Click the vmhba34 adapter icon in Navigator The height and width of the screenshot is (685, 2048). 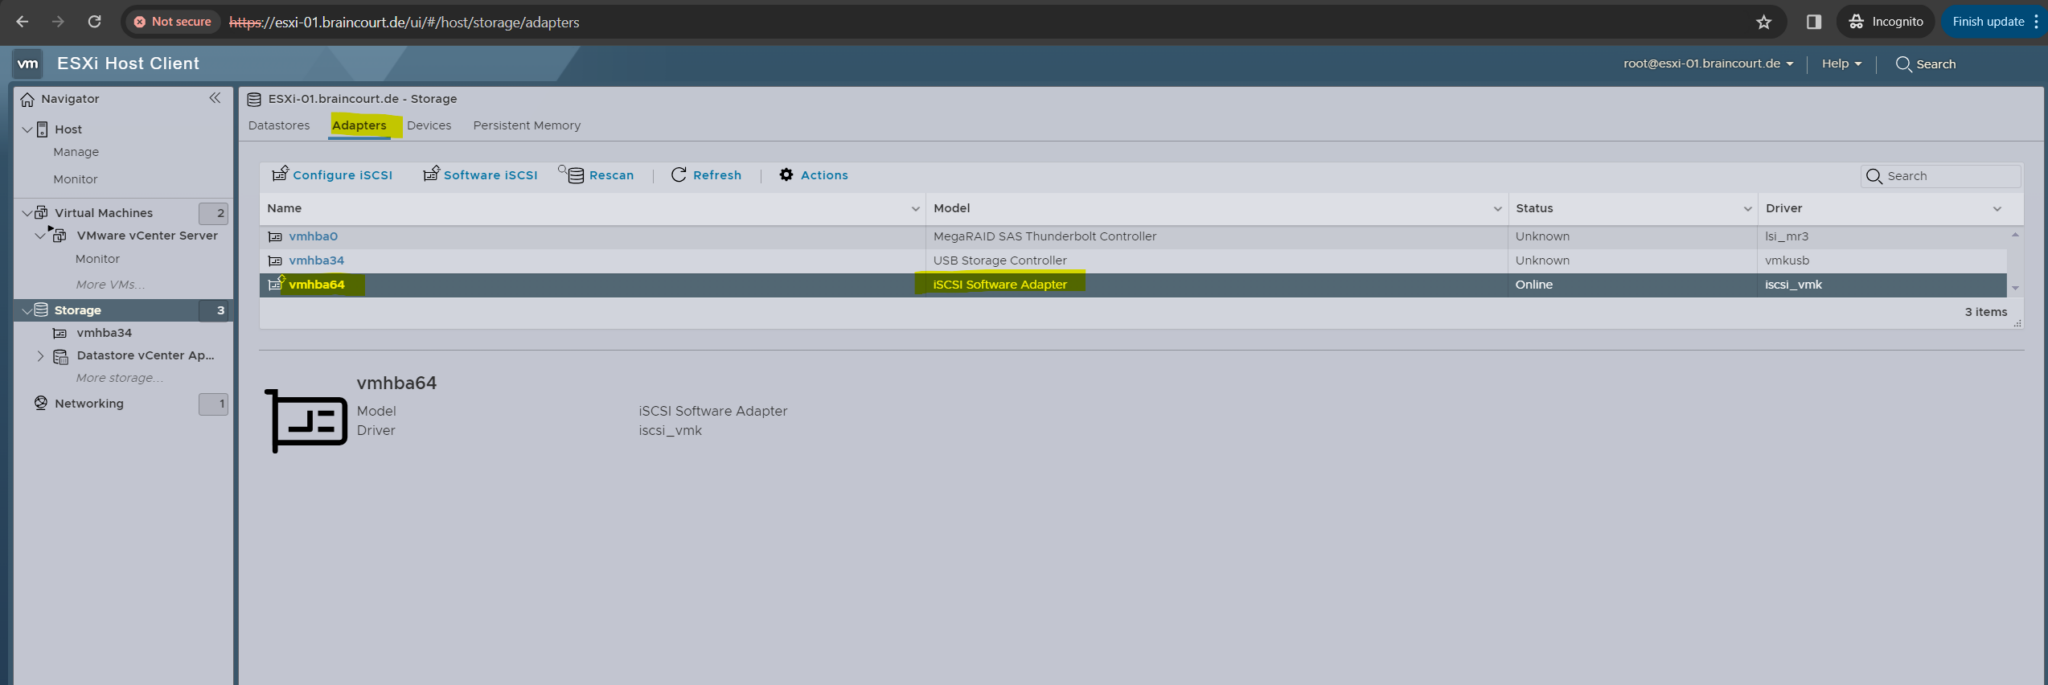coord(59,333)
